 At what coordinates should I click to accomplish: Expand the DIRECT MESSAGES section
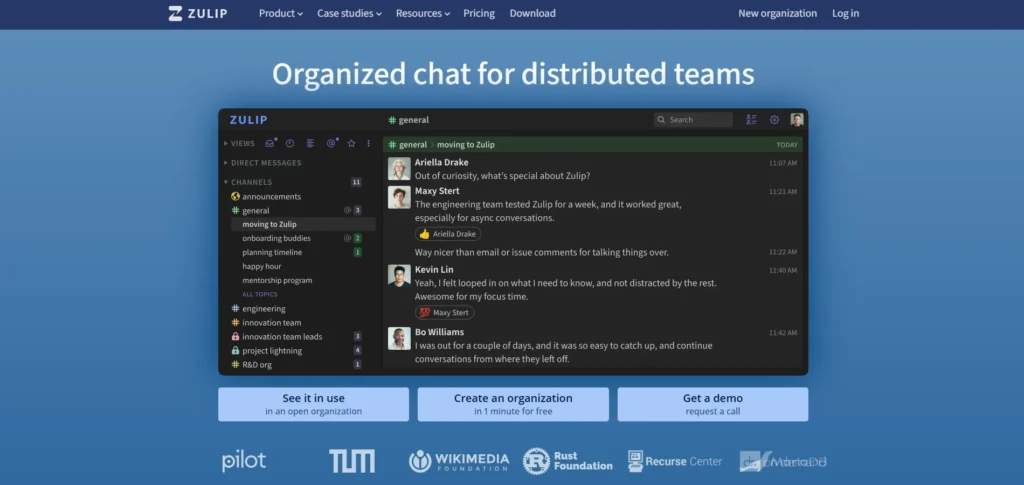point(263,163)
